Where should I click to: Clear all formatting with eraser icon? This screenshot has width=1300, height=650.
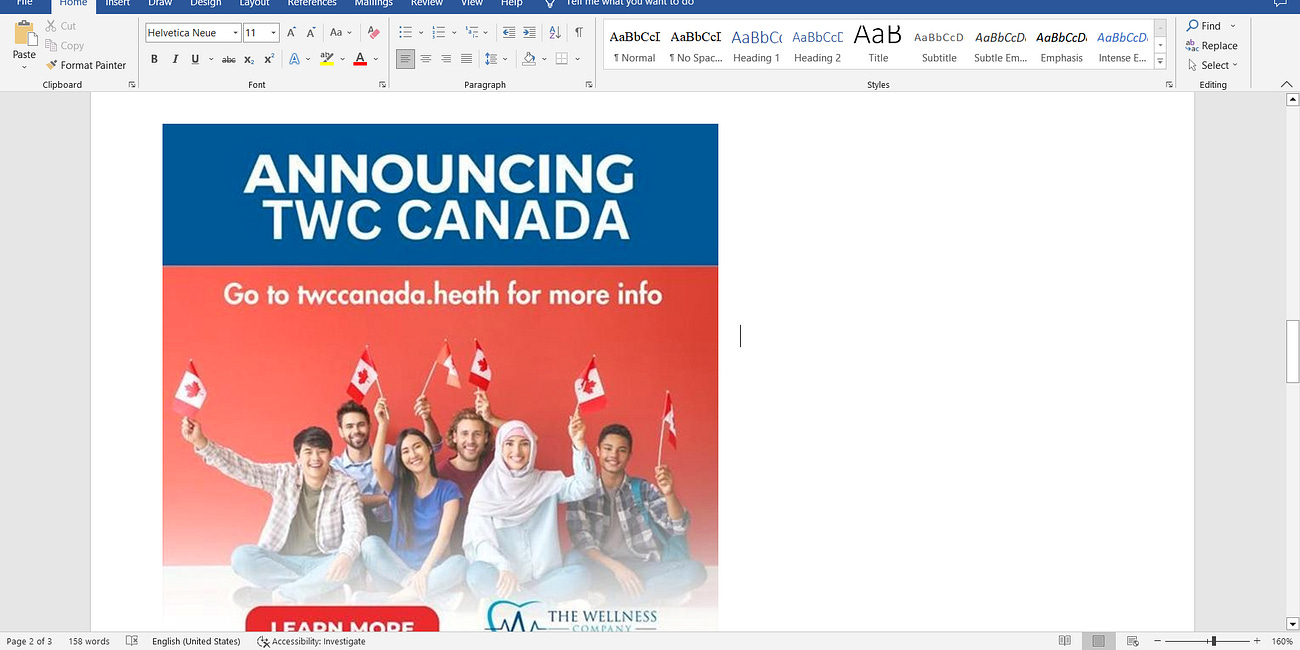coord(373,33)
